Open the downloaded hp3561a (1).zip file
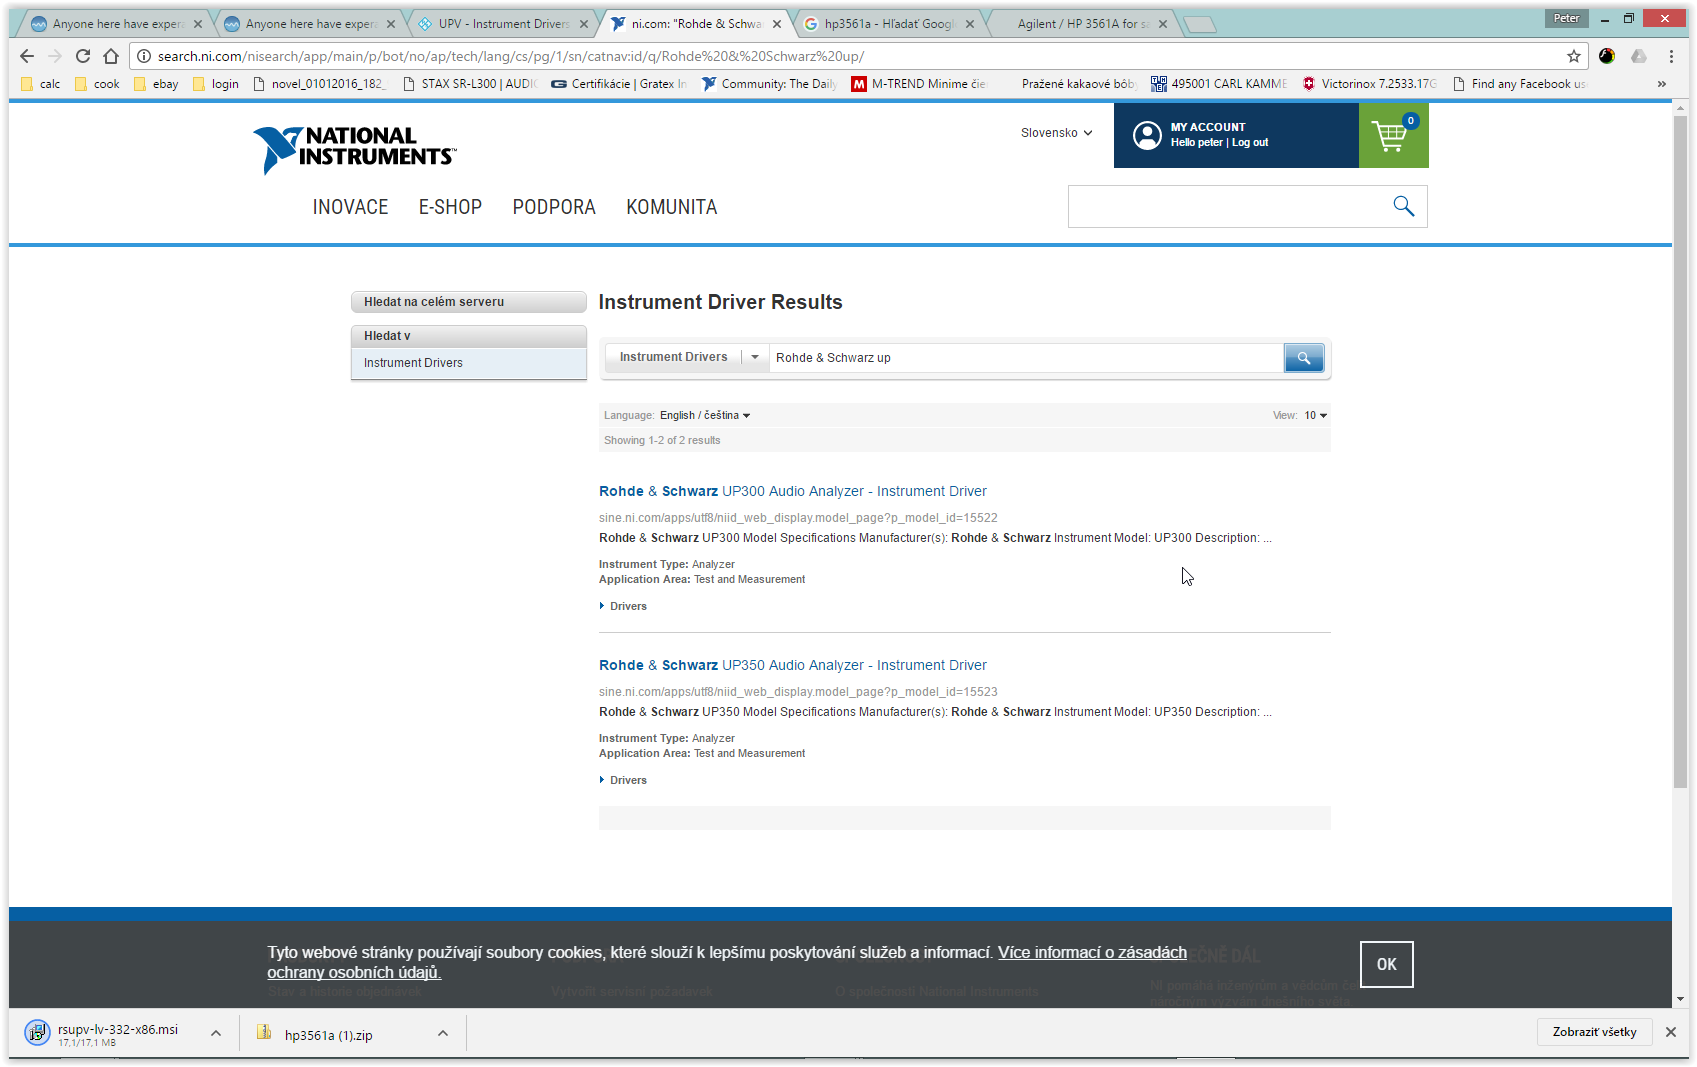The height and width of the screenshot is (1067, 1697). pyautogui.click(x=315, y=1034)
